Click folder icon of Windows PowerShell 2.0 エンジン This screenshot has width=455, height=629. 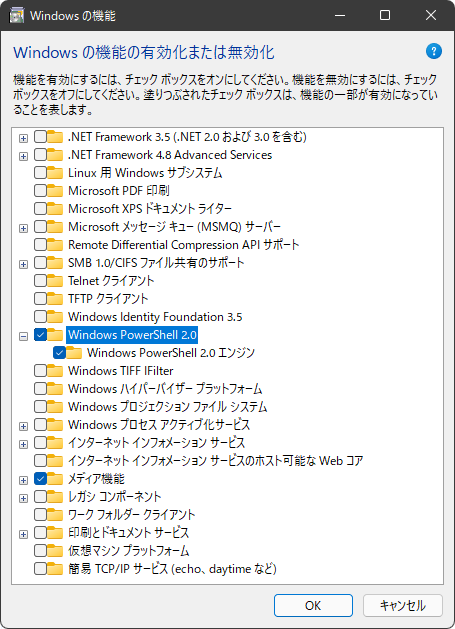74,353
